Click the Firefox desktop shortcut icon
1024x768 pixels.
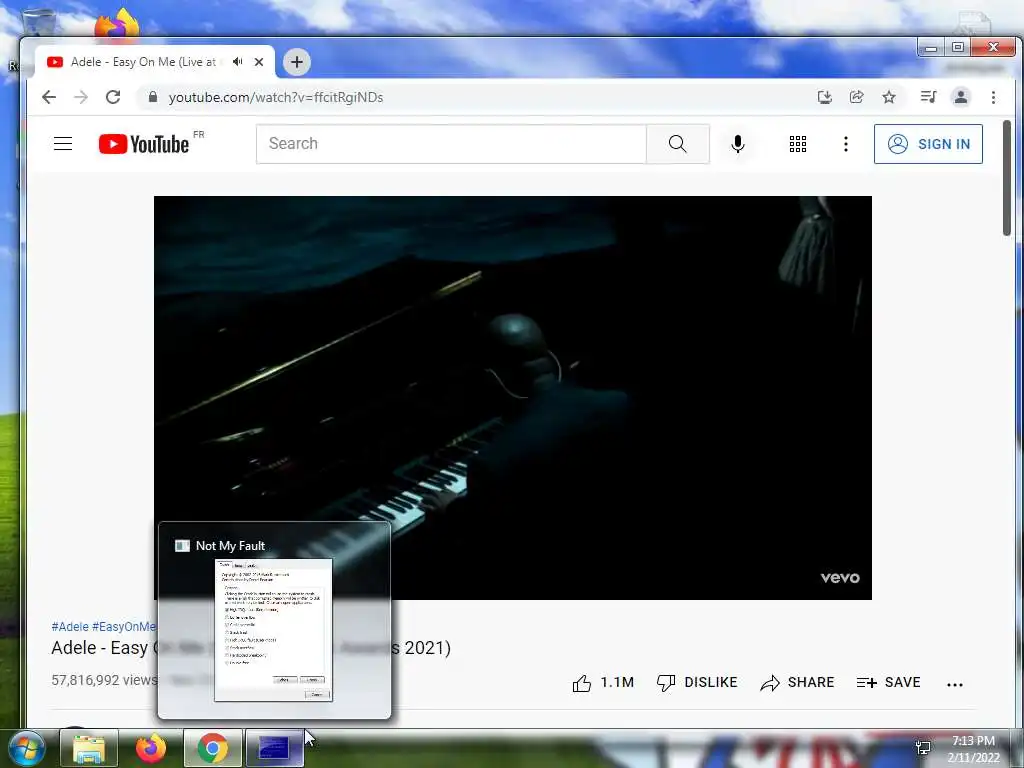click(x=117, y=24)
